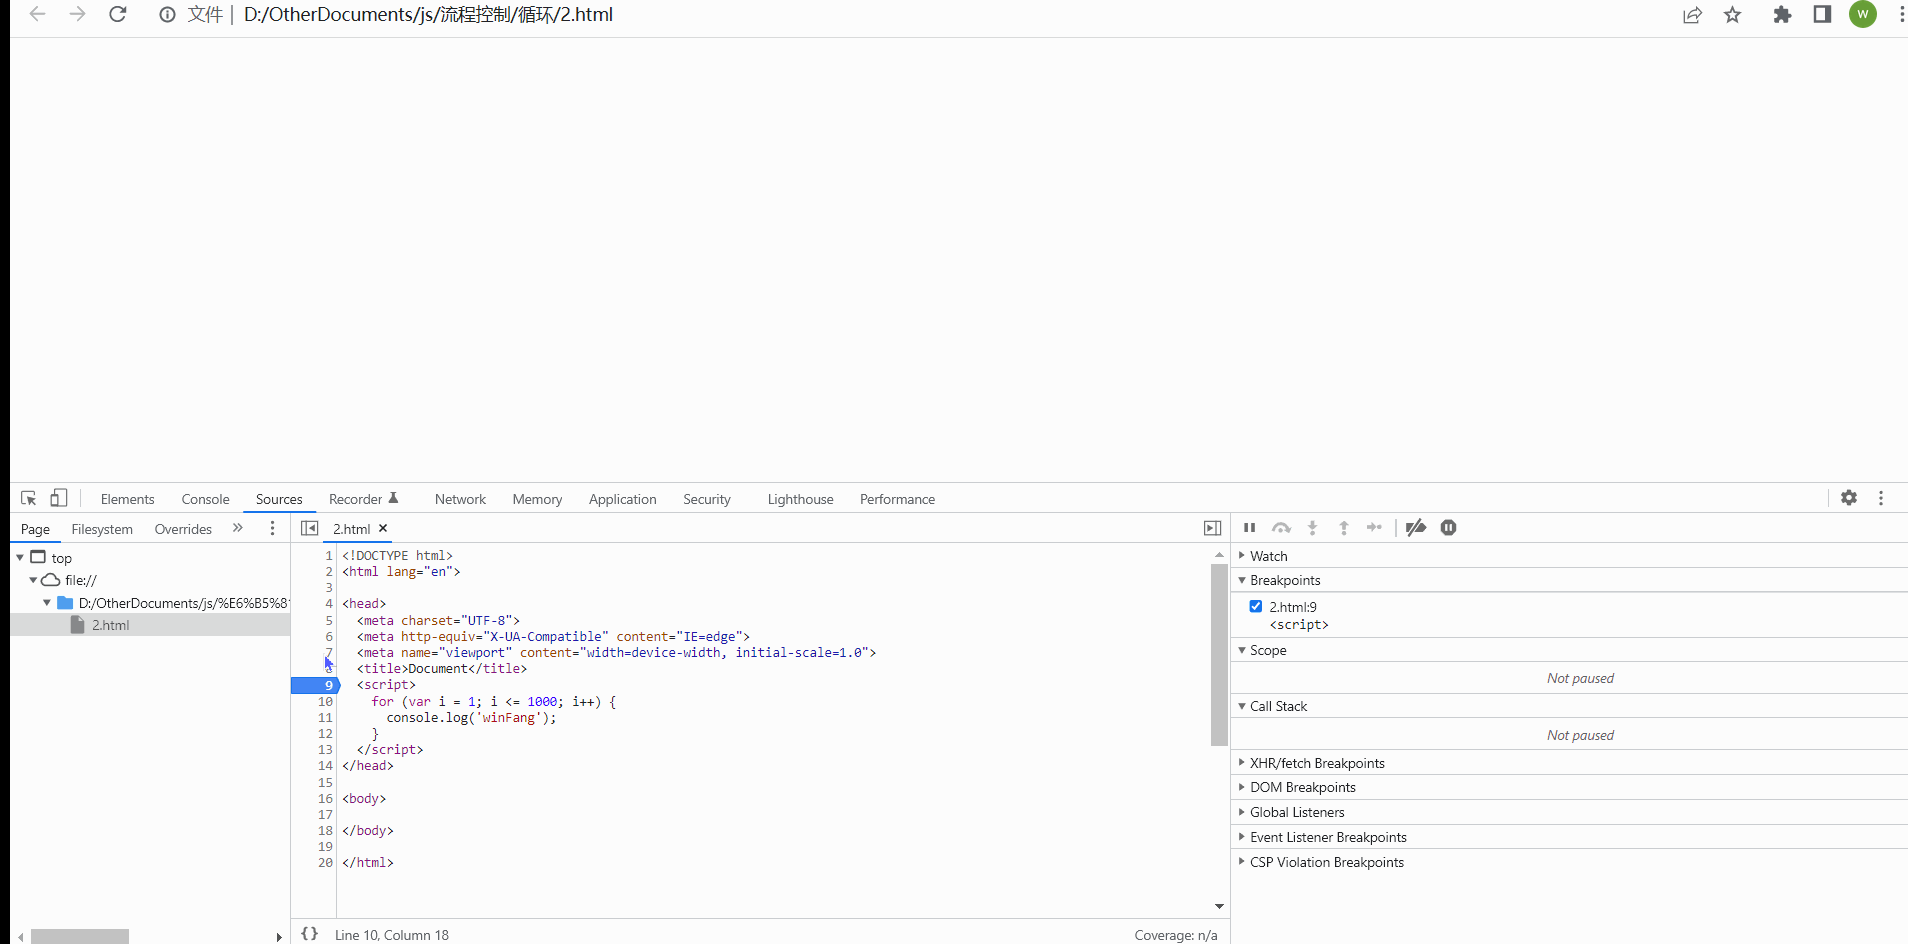Uncheck the 2.html:9 breakpoint
Image resolution: width=1908 pixels, height=944 pixels.
1256,606
